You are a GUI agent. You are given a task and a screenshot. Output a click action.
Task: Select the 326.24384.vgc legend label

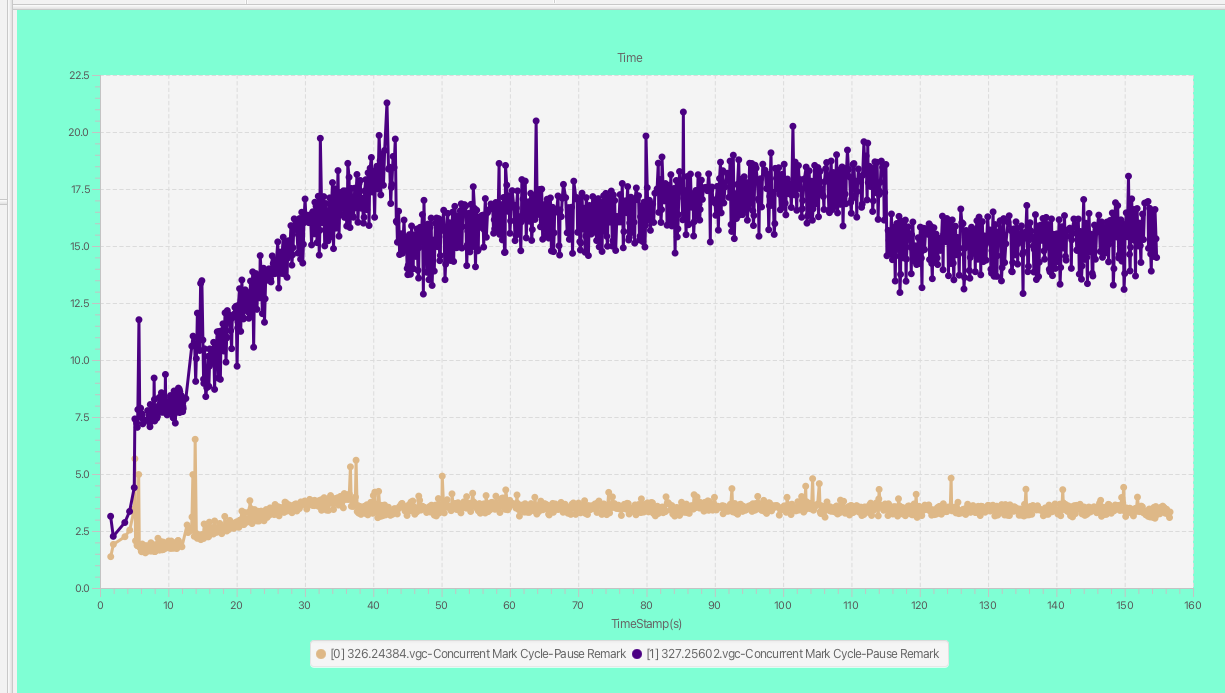[x=478, y=654]
